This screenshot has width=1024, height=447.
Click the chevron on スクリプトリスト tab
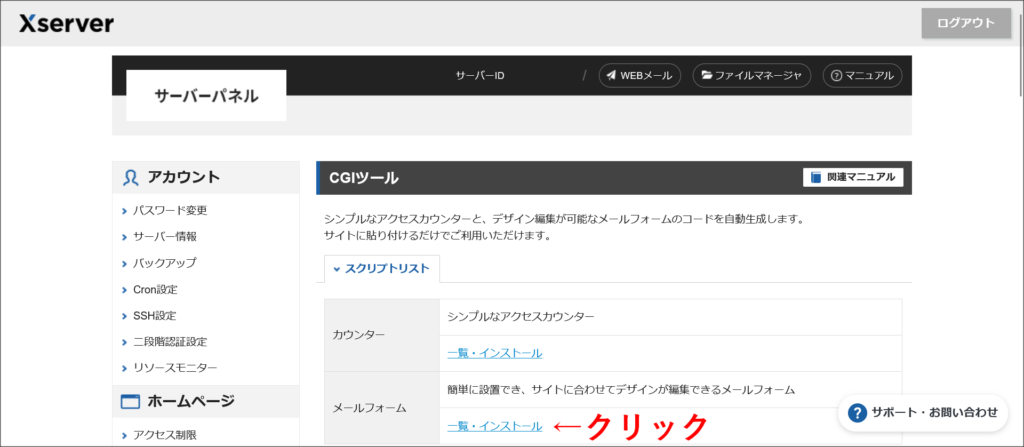tap(337, 269)
